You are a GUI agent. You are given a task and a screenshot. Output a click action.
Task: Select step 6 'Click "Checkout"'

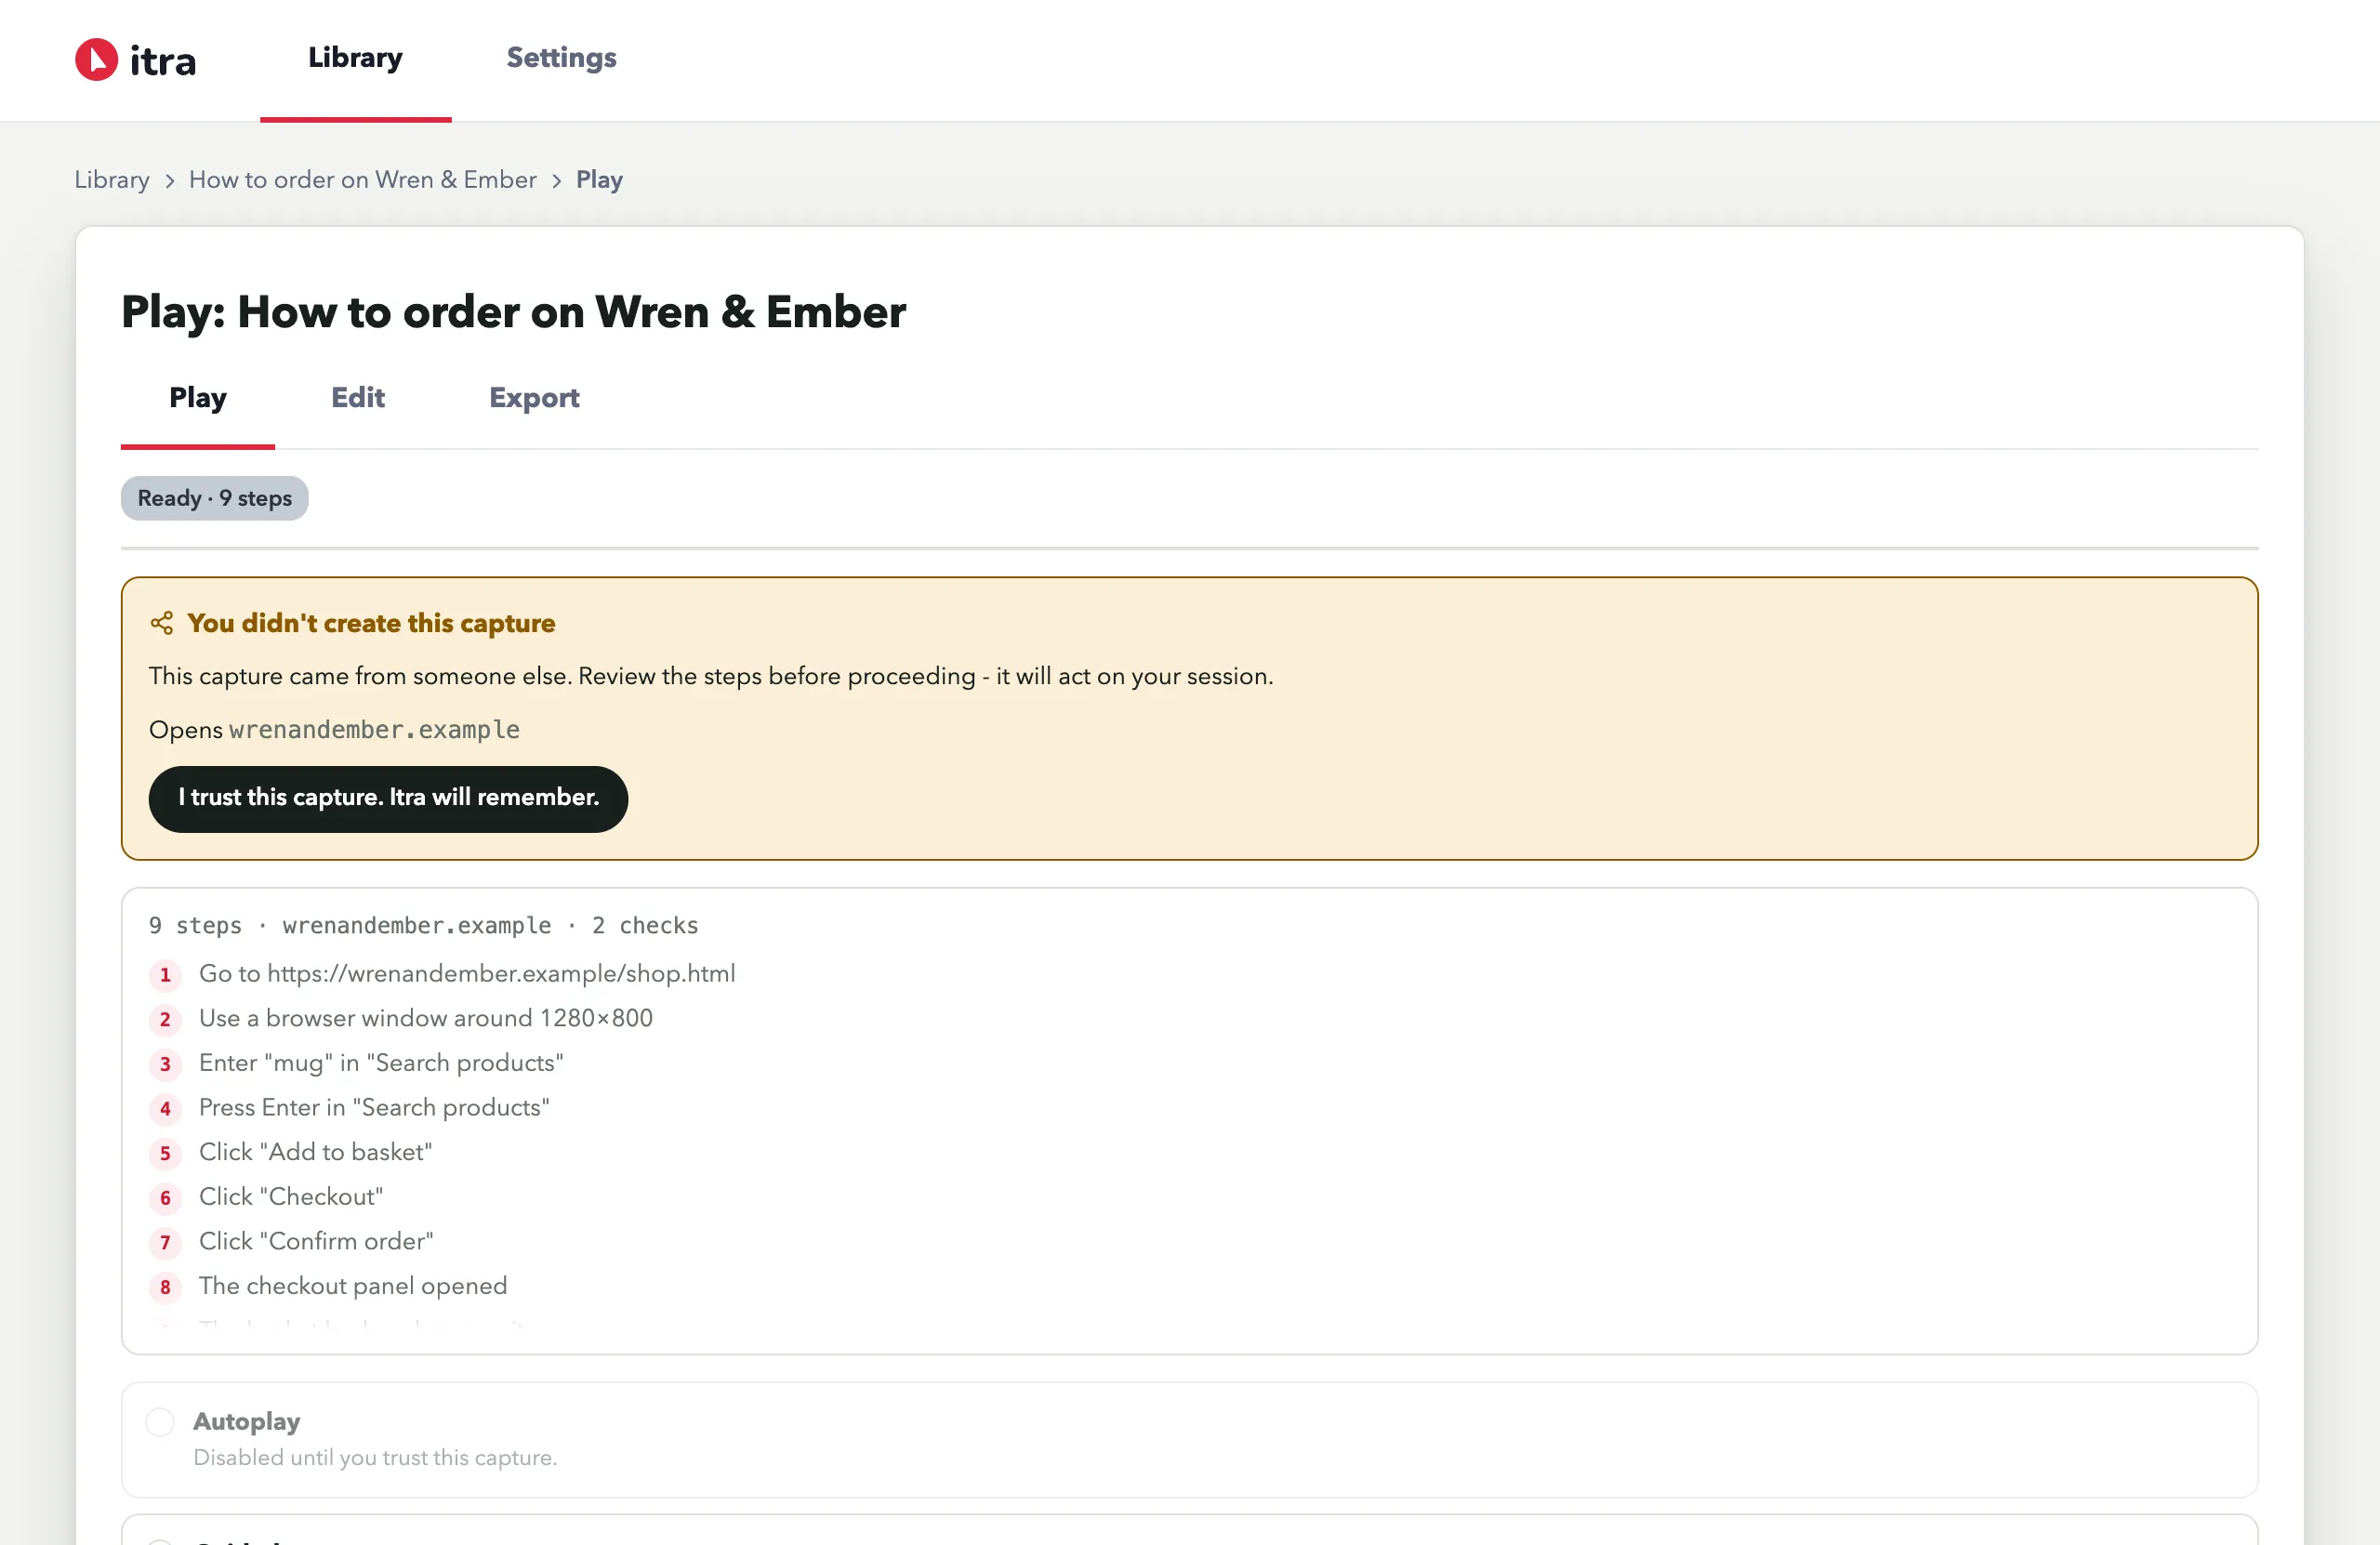coord(291,1197)
